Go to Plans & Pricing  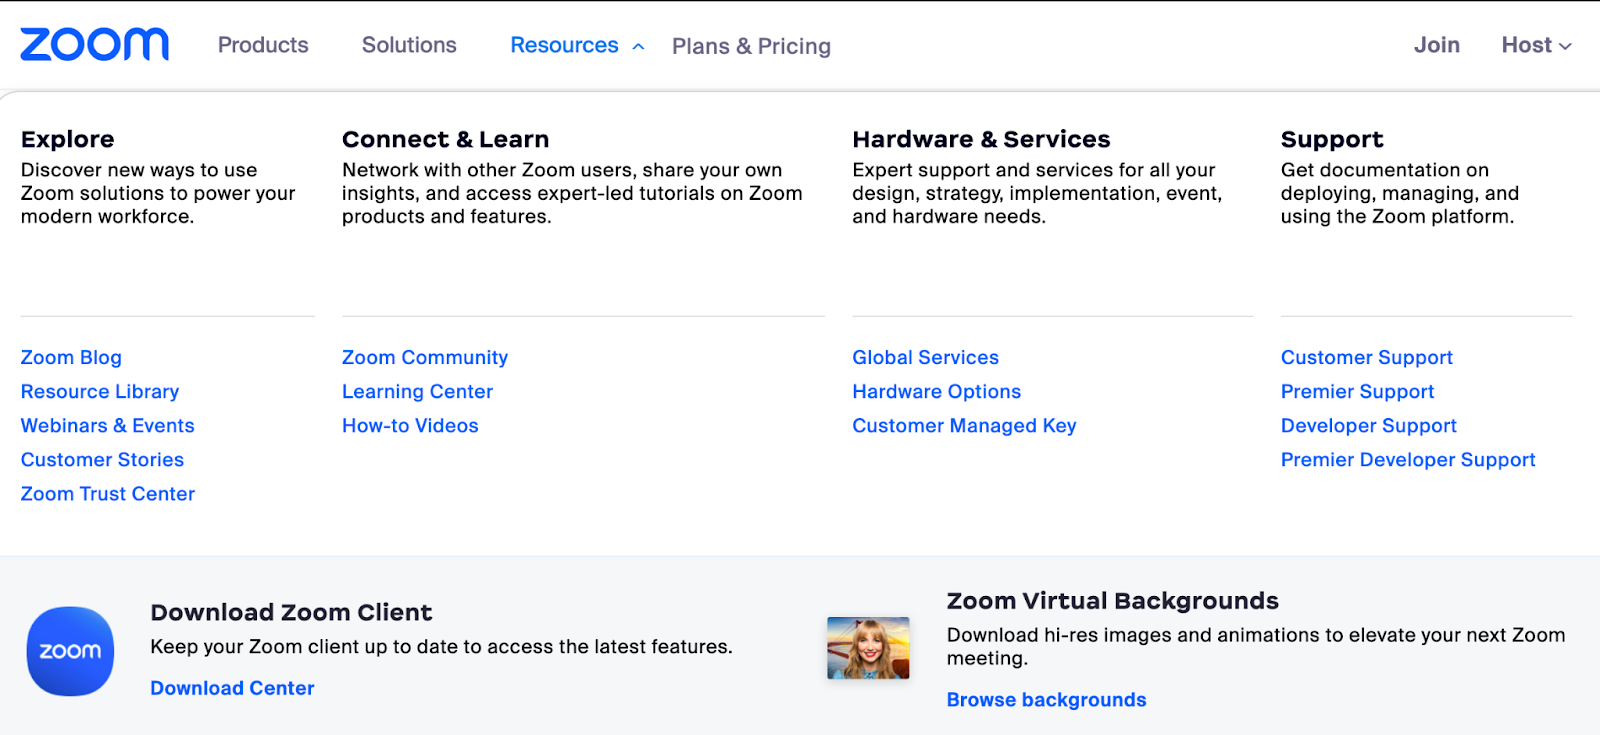point(751,46)
